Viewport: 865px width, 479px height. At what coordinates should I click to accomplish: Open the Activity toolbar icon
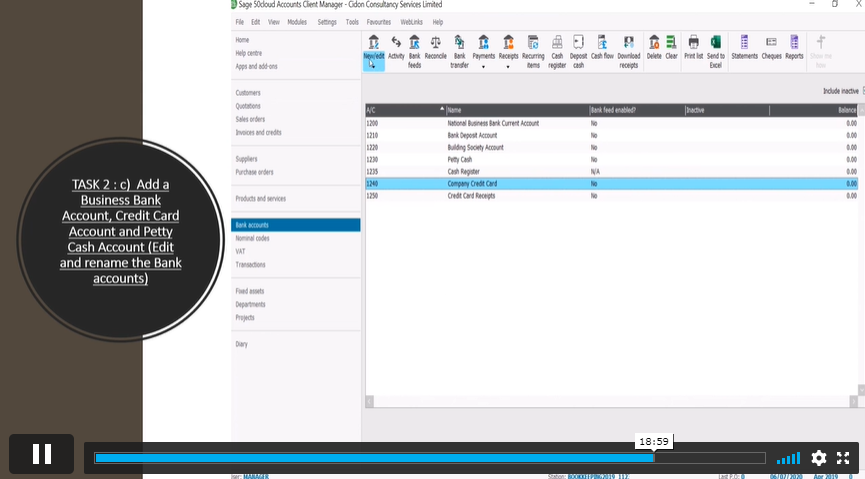point(396,42)
